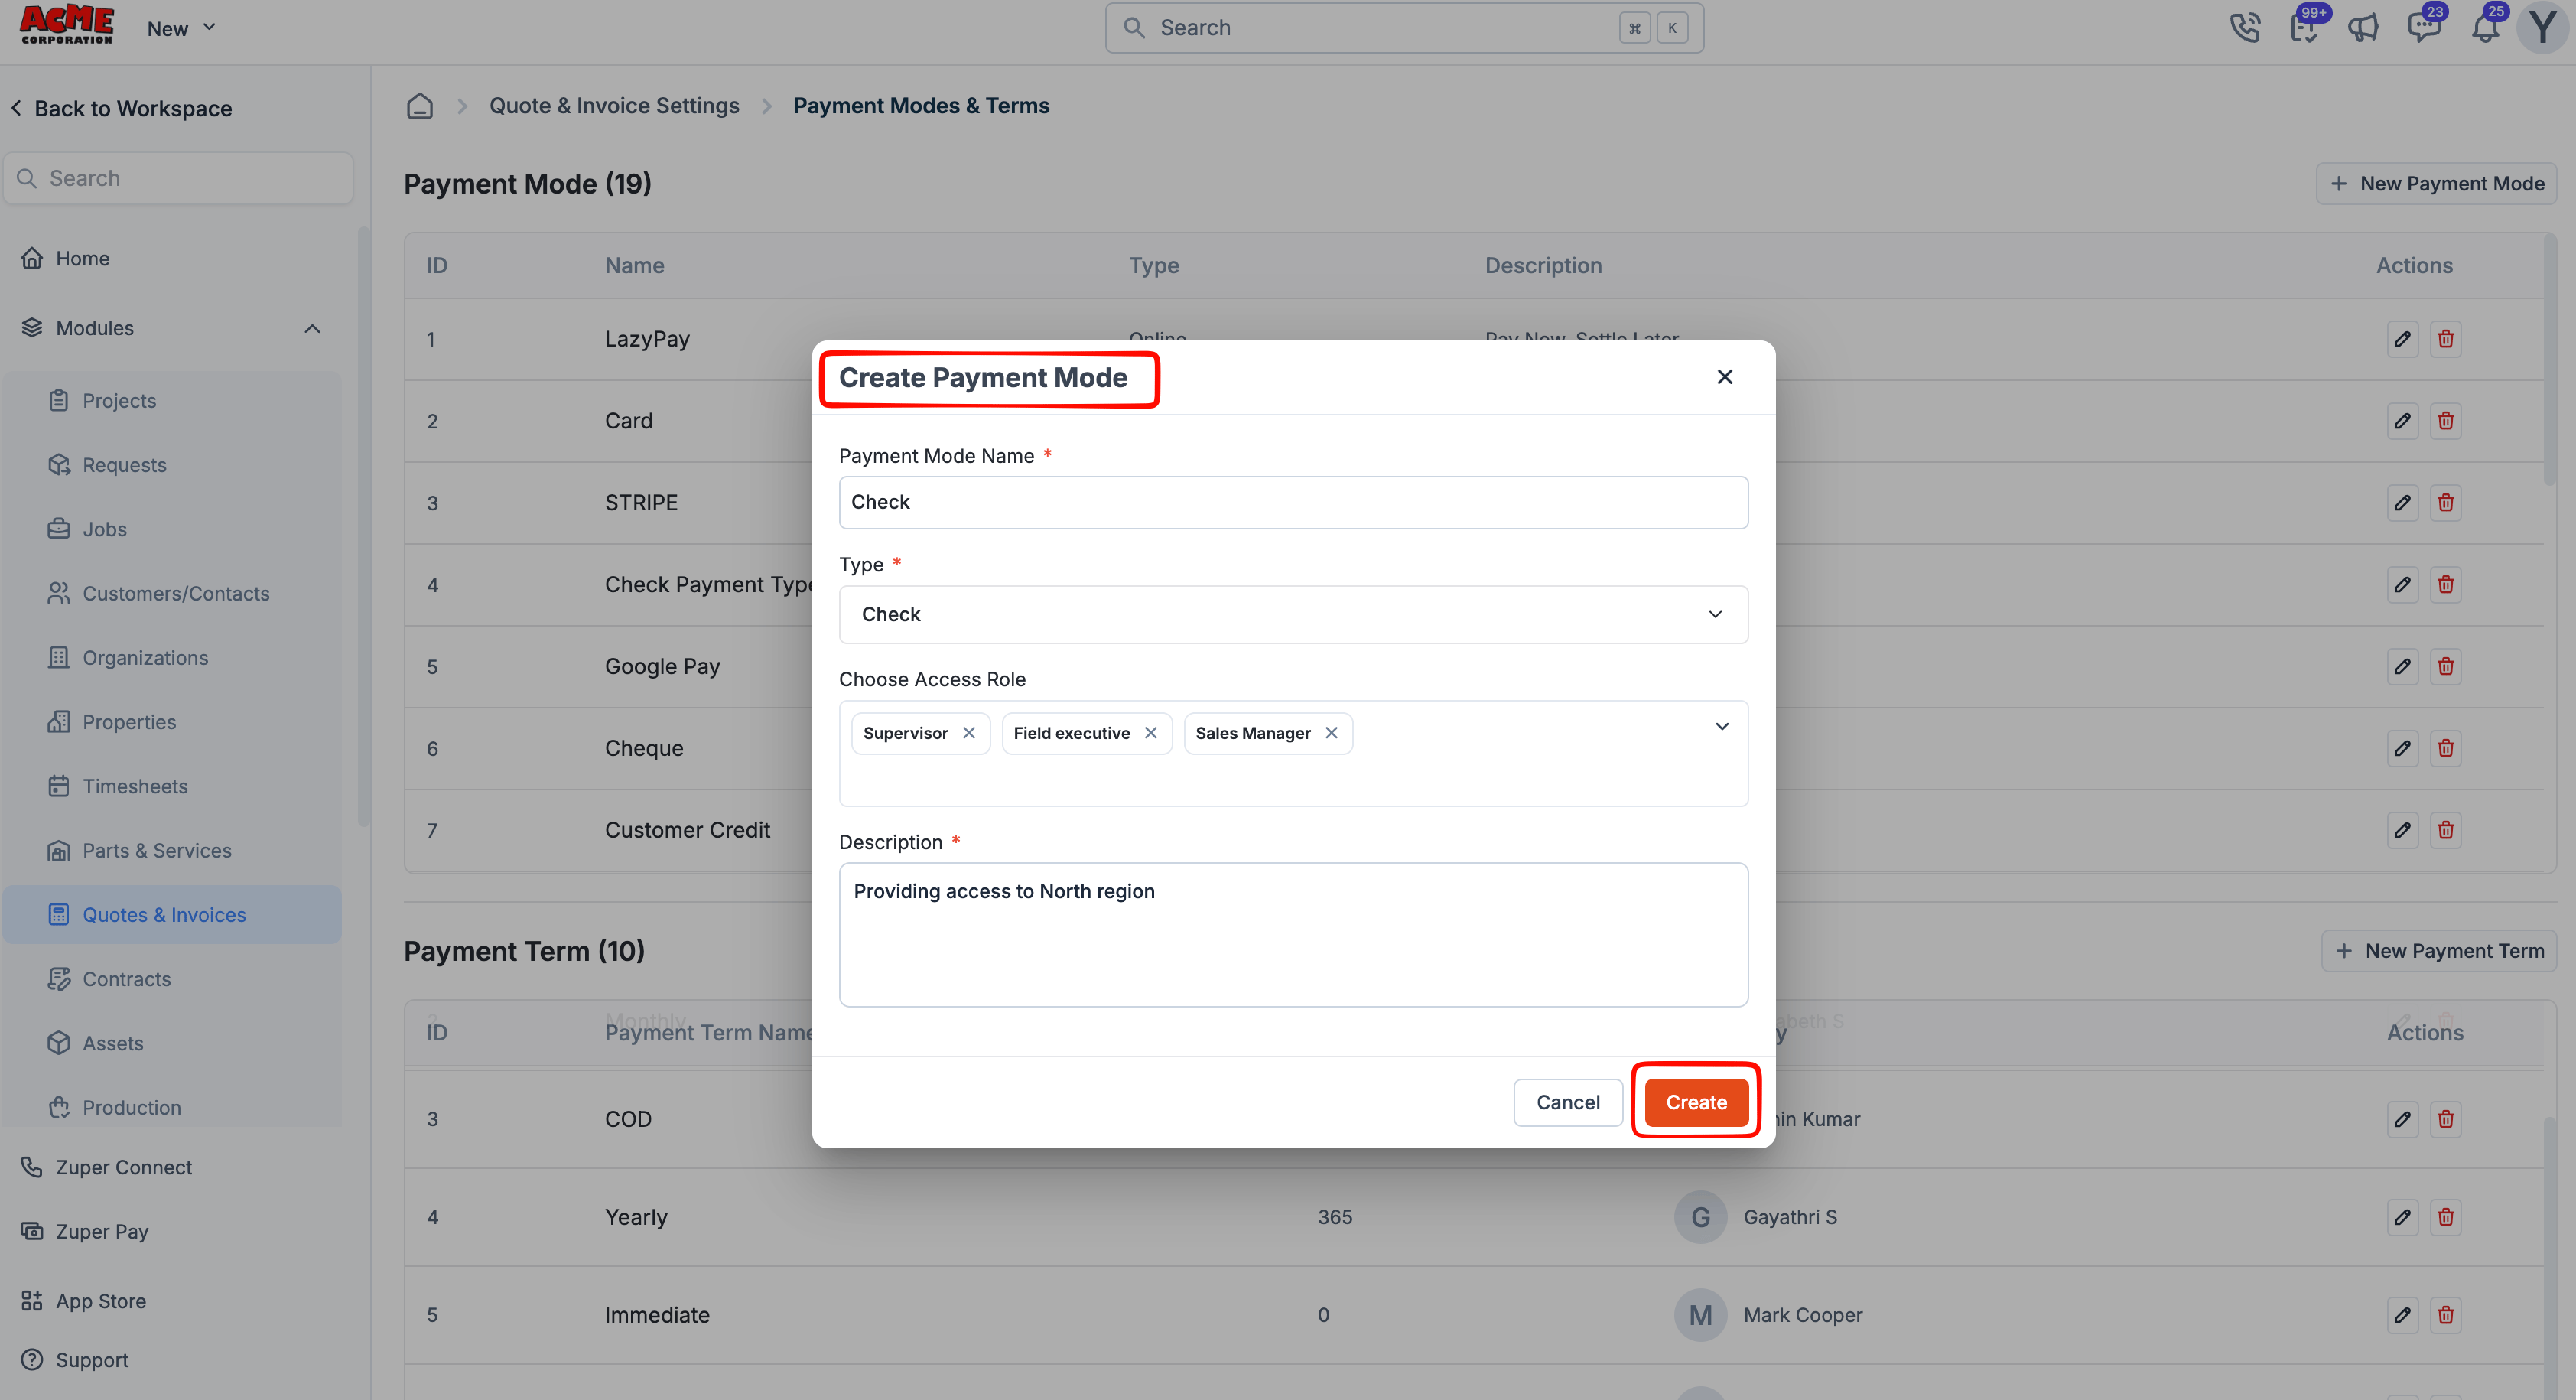The height and width of the screenshot is (1400, 2576).
Task: Click the Payment Mode Name input field
Action: tap(1293, 503)
